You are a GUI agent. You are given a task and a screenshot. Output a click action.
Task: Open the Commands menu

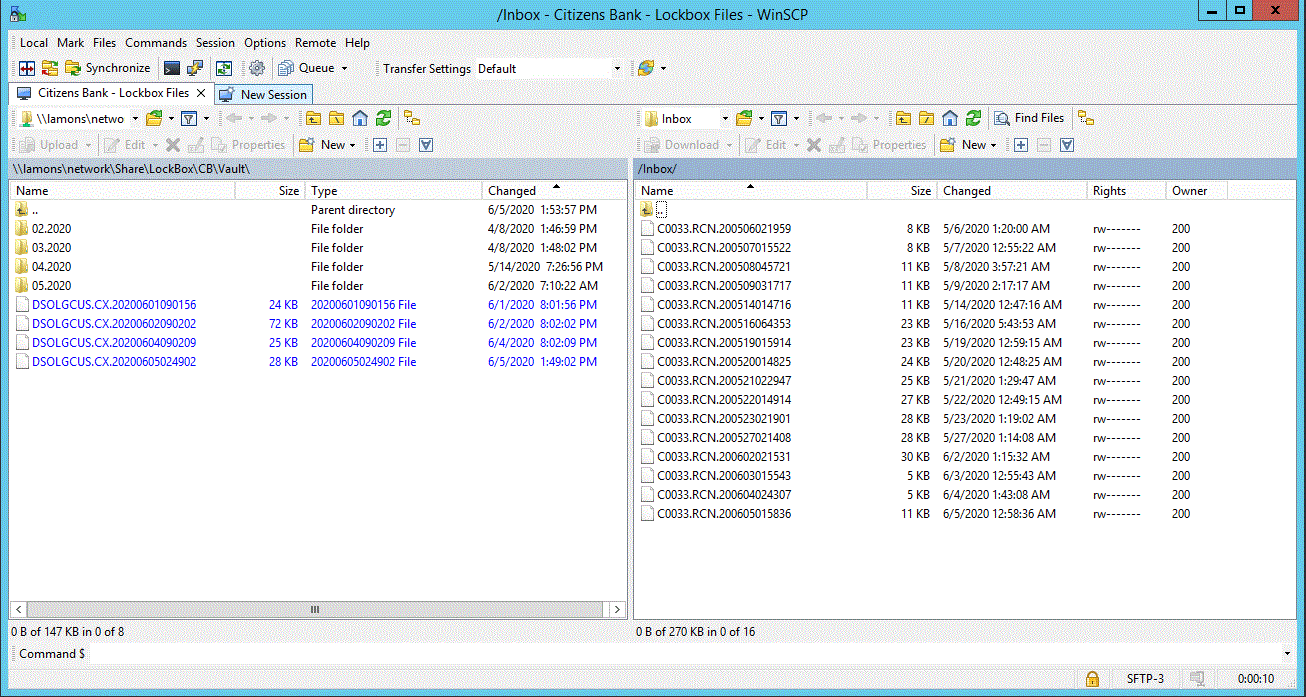click(x=155, y=43)
